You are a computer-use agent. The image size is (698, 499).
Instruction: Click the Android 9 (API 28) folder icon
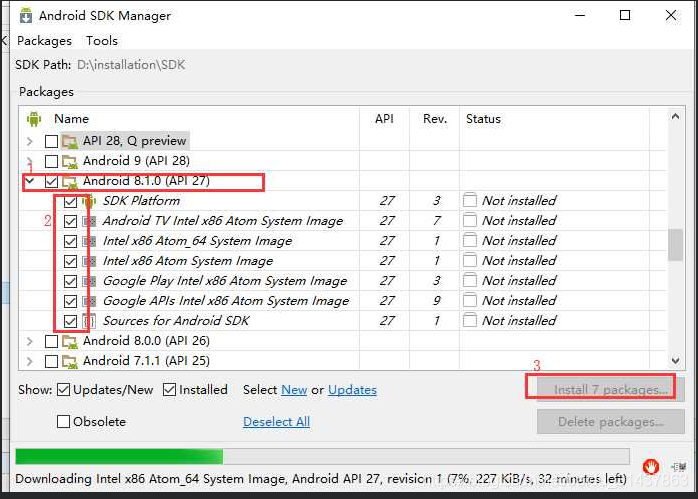coord(70,161)
